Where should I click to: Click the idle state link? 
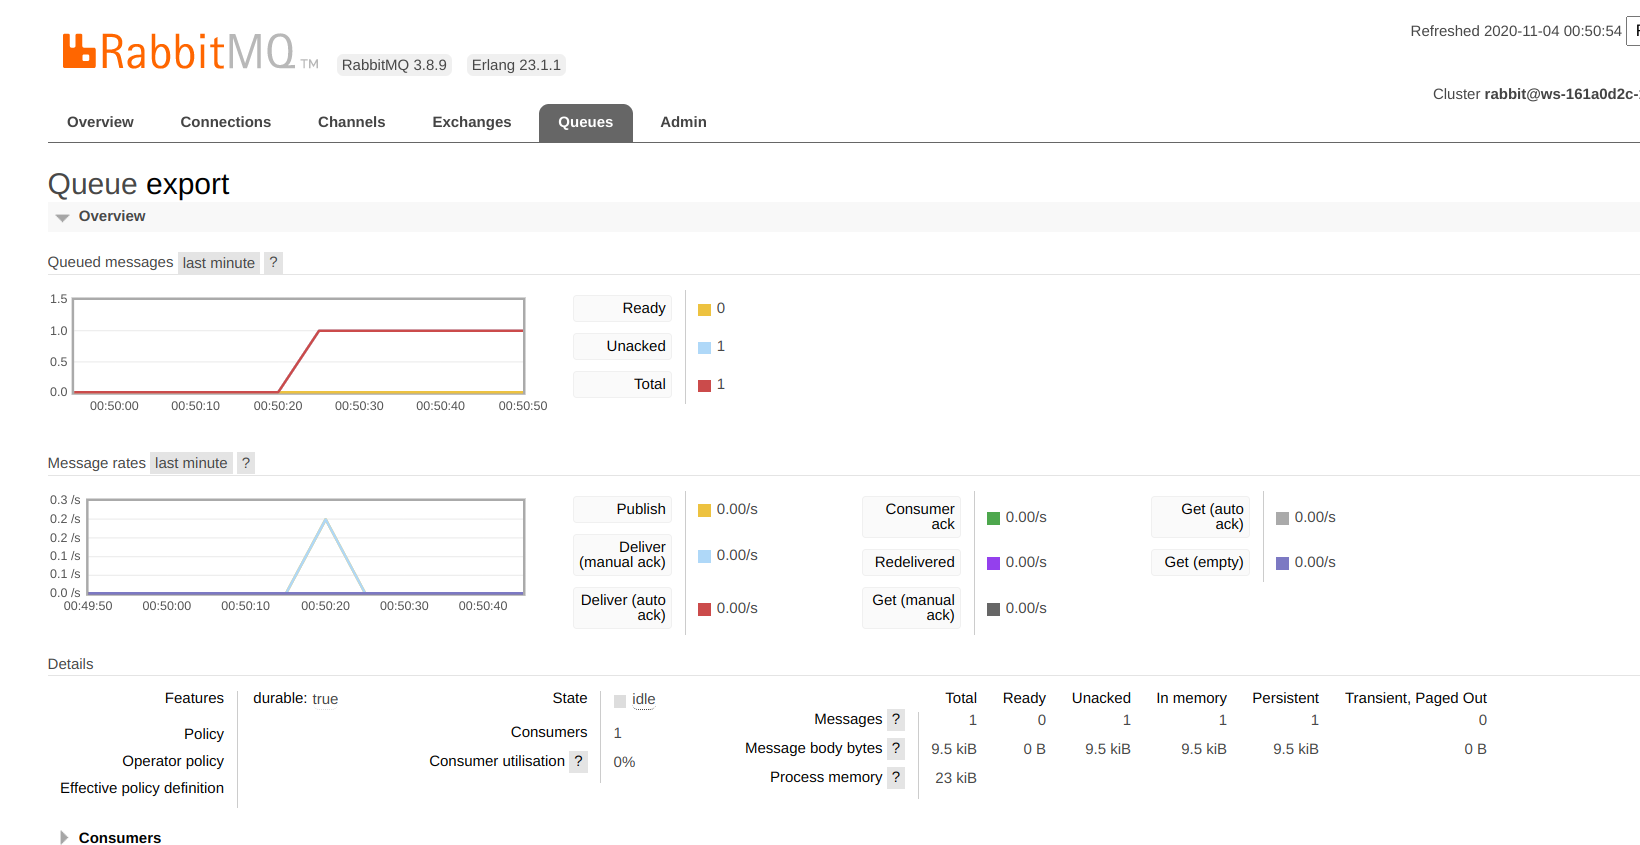644,700
